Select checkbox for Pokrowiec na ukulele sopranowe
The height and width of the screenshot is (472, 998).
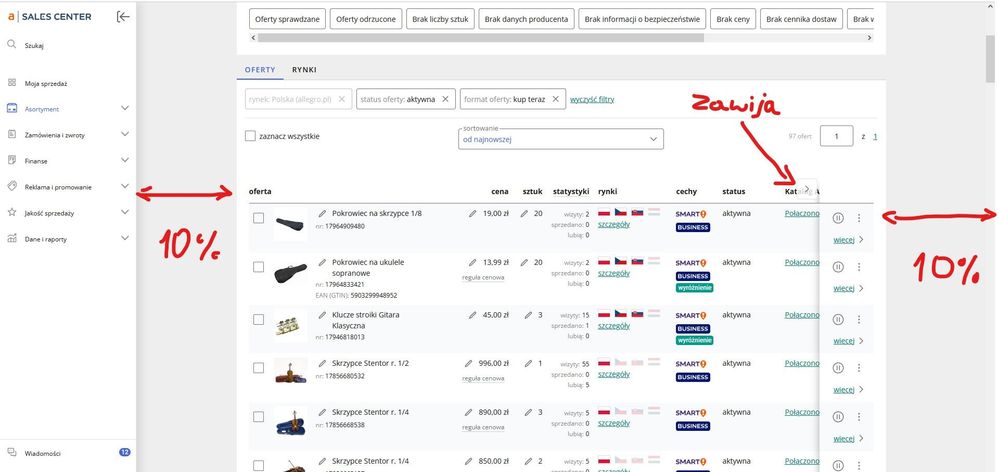coord(258,268)
